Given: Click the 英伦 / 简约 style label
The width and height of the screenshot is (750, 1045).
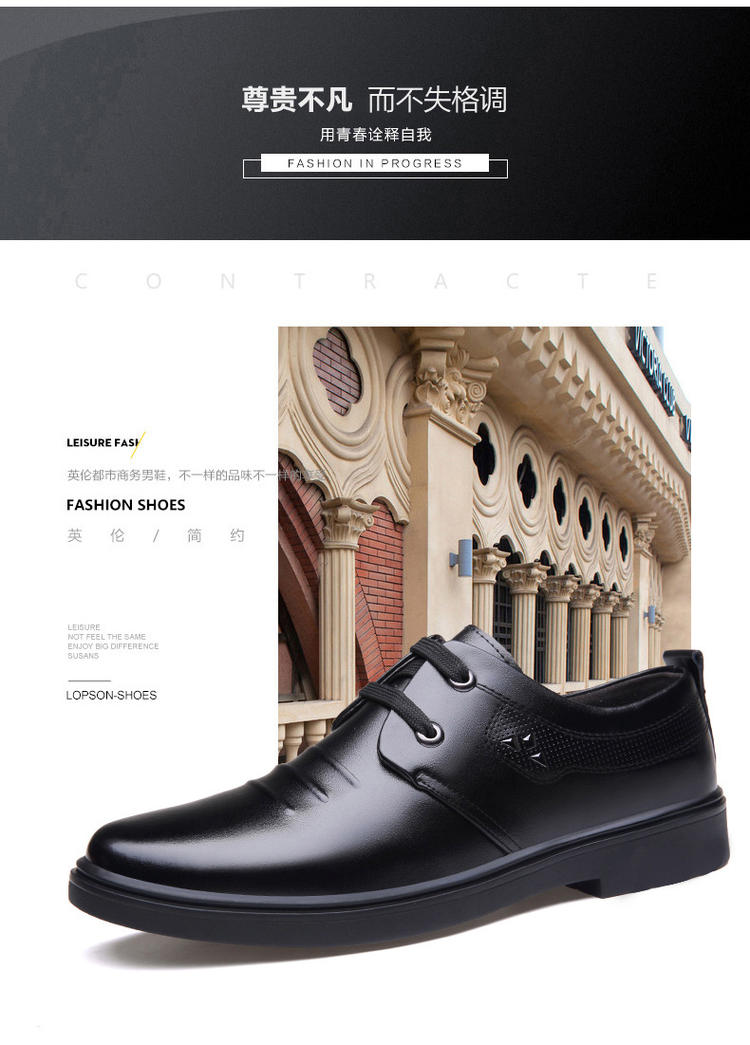Looking at the screenshot, I should (156, 536).
